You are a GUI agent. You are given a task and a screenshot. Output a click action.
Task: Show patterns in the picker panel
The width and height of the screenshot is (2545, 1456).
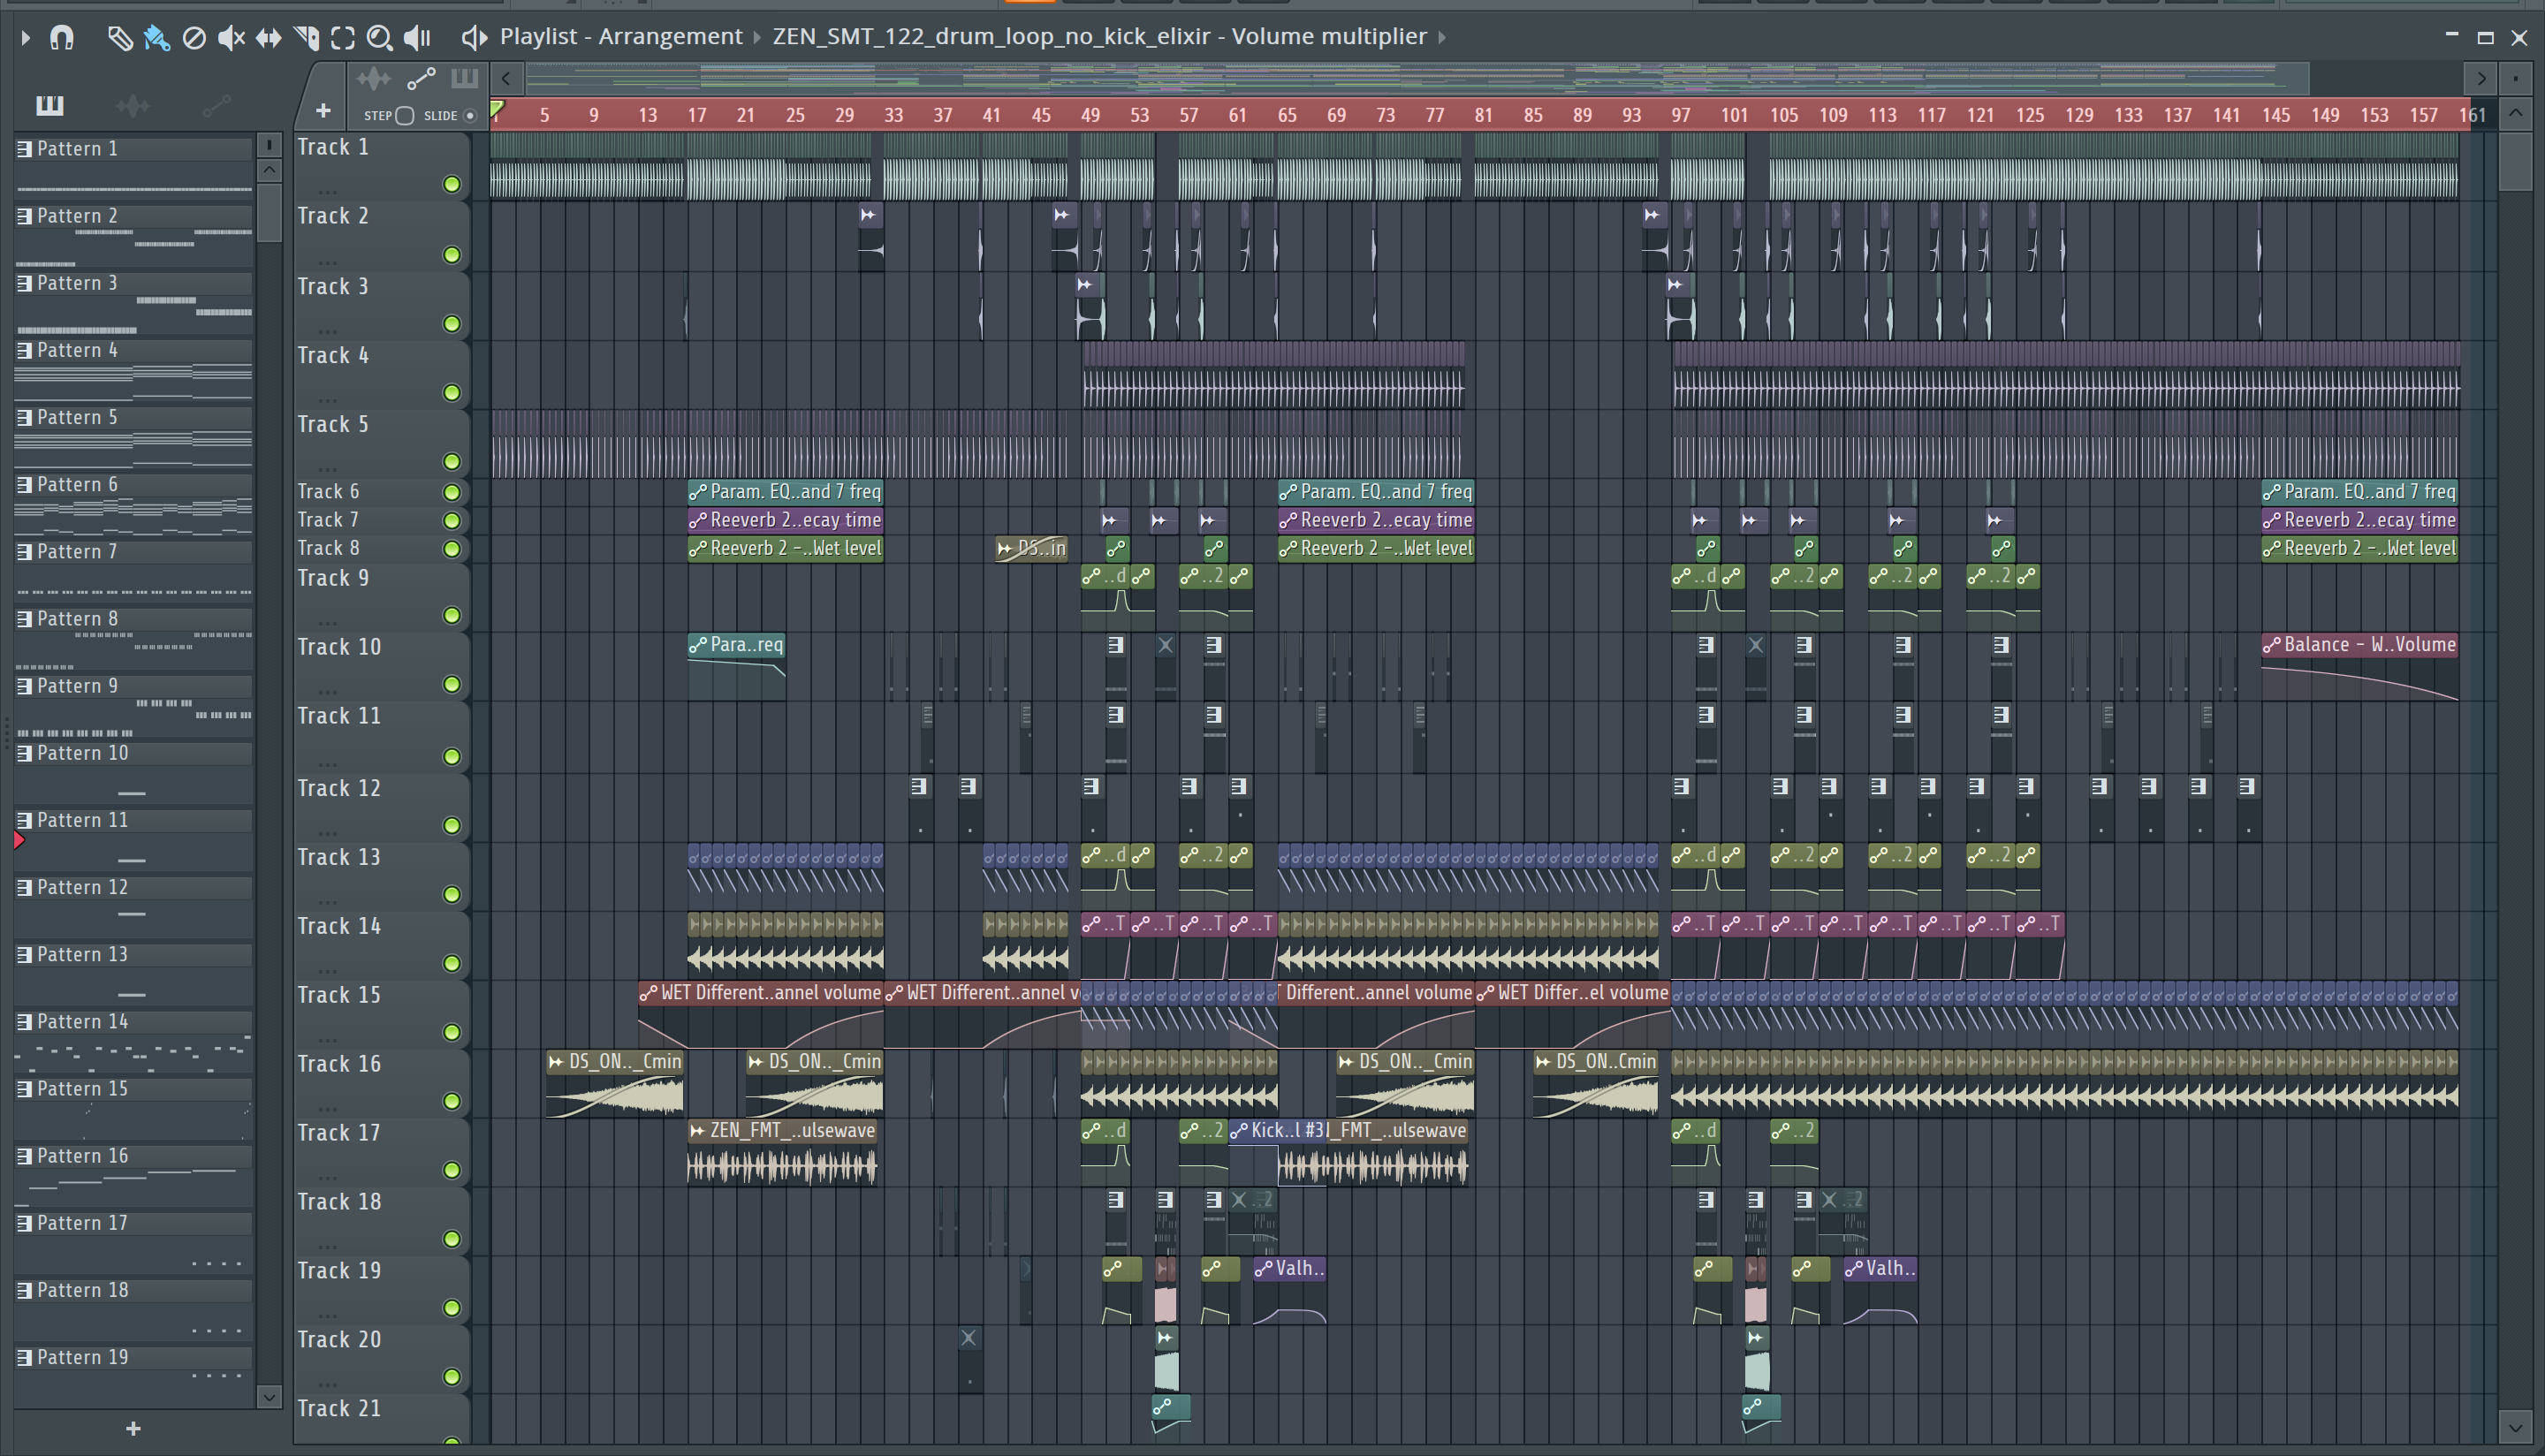[49, 104]
